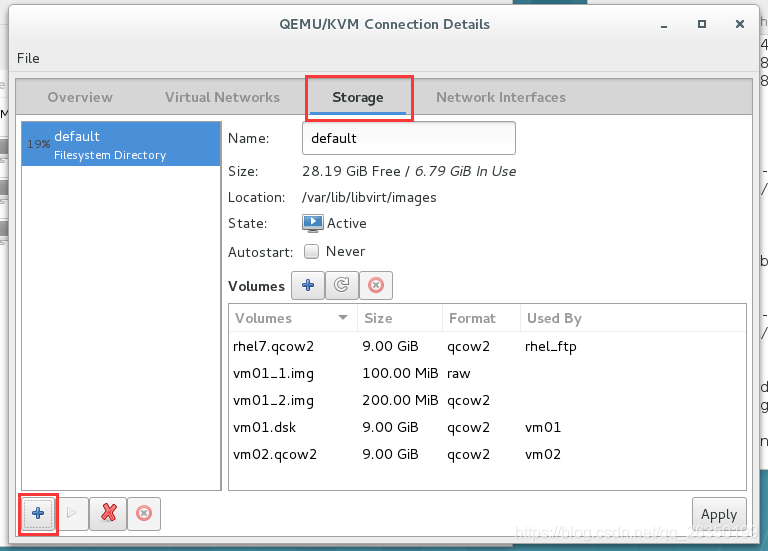768x551 pixels.
Task: Delete the storage pool at bottom left
Action: click(x=144, y=513)
